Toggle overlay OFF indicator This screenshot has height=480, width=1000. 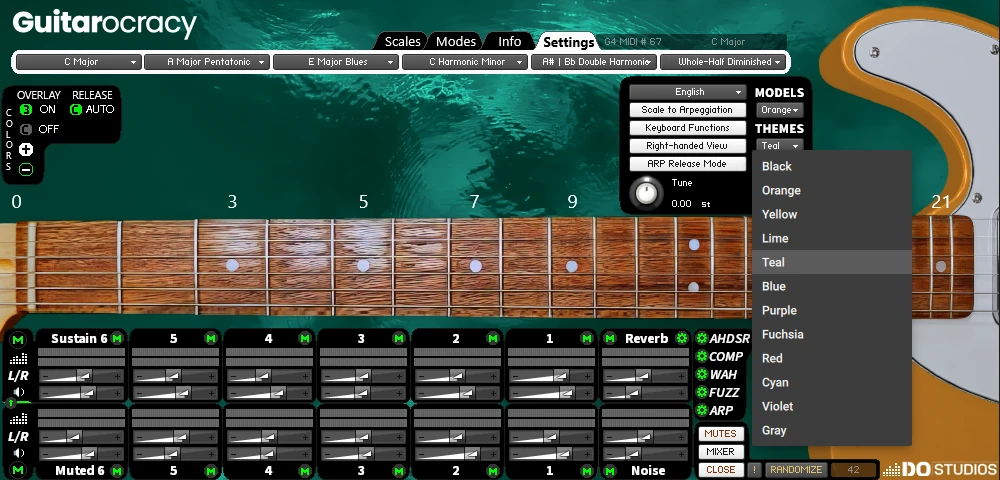(x=26, y=129)
